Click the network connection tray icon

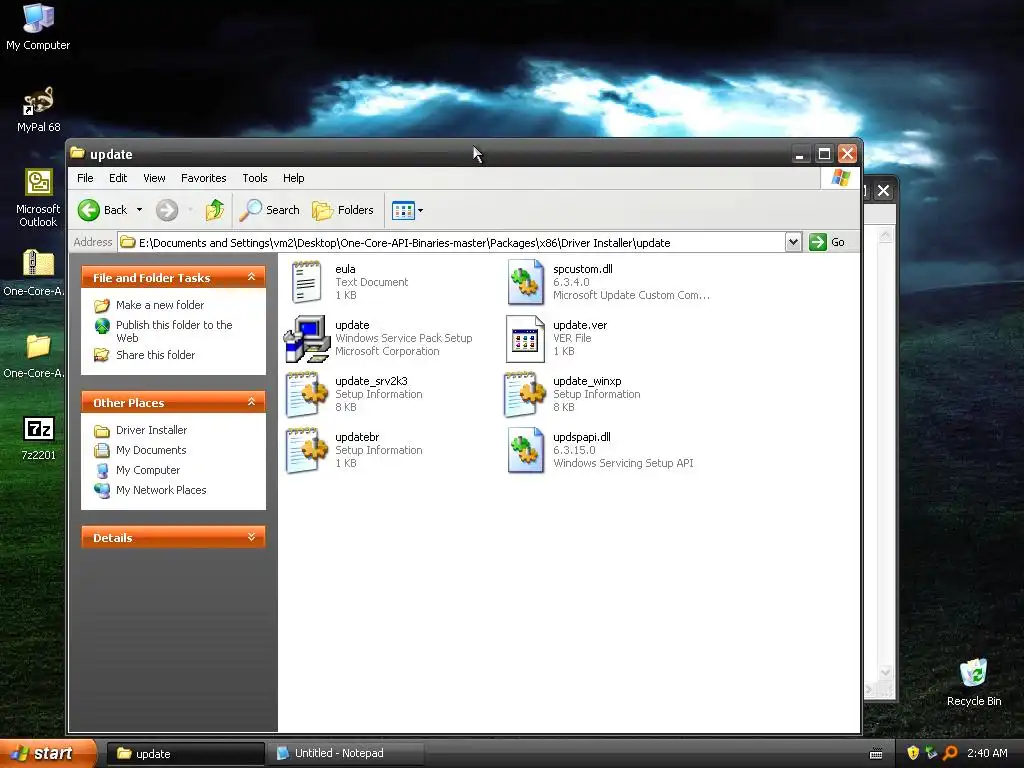coord(931,753)
